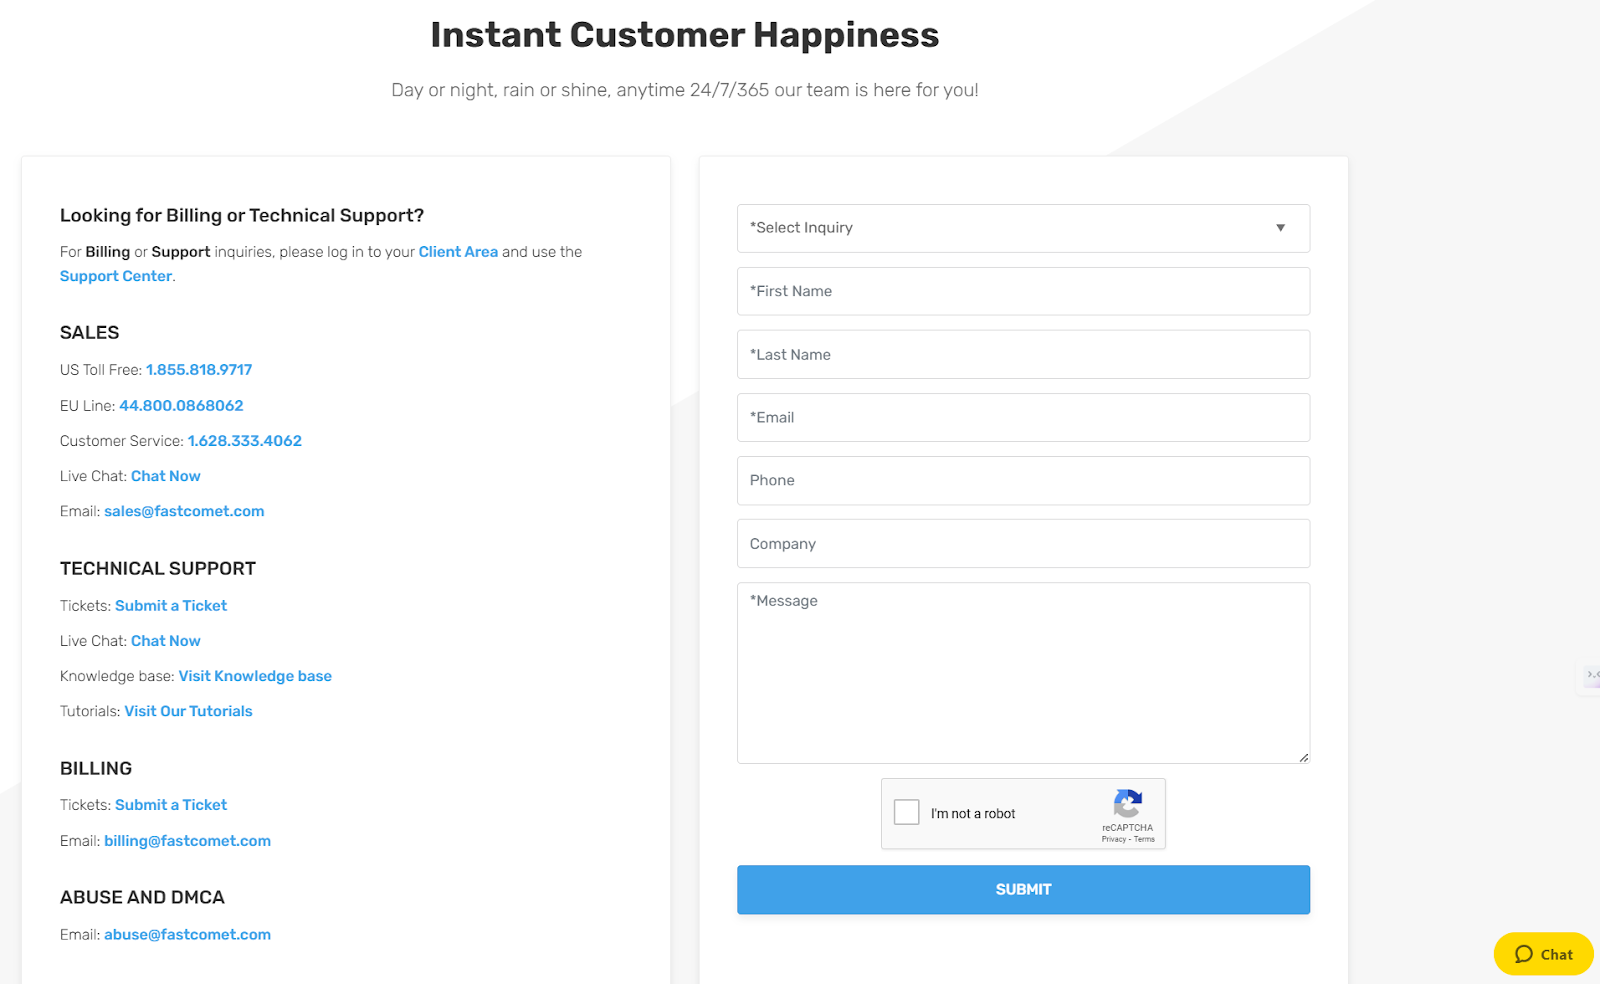
Task: Submit a Ticket under Technical Support
Action: point(171,606)
